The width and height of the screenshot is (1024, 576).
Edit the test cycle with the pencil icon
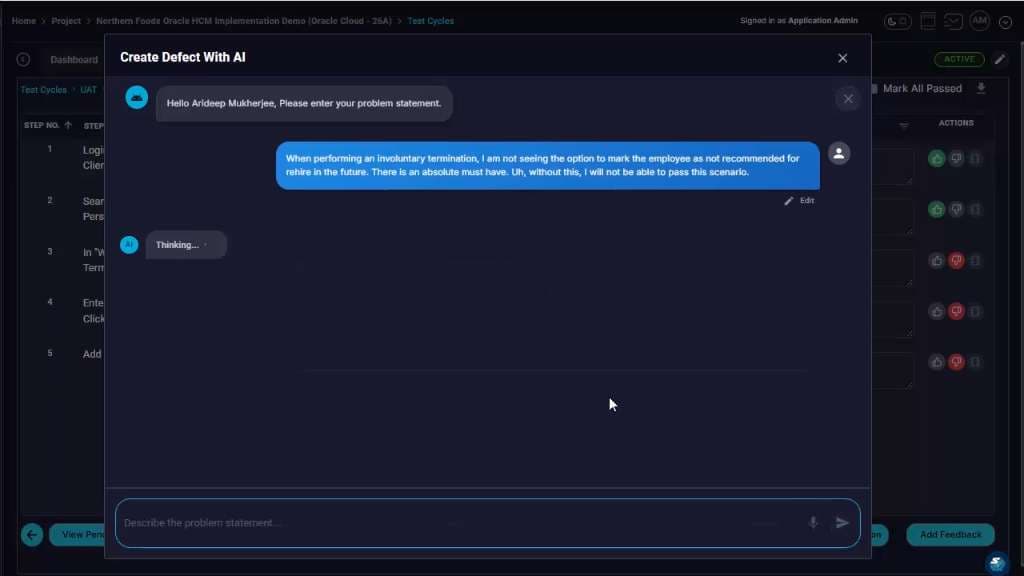pyautogui.click(x=1000, y=59)
